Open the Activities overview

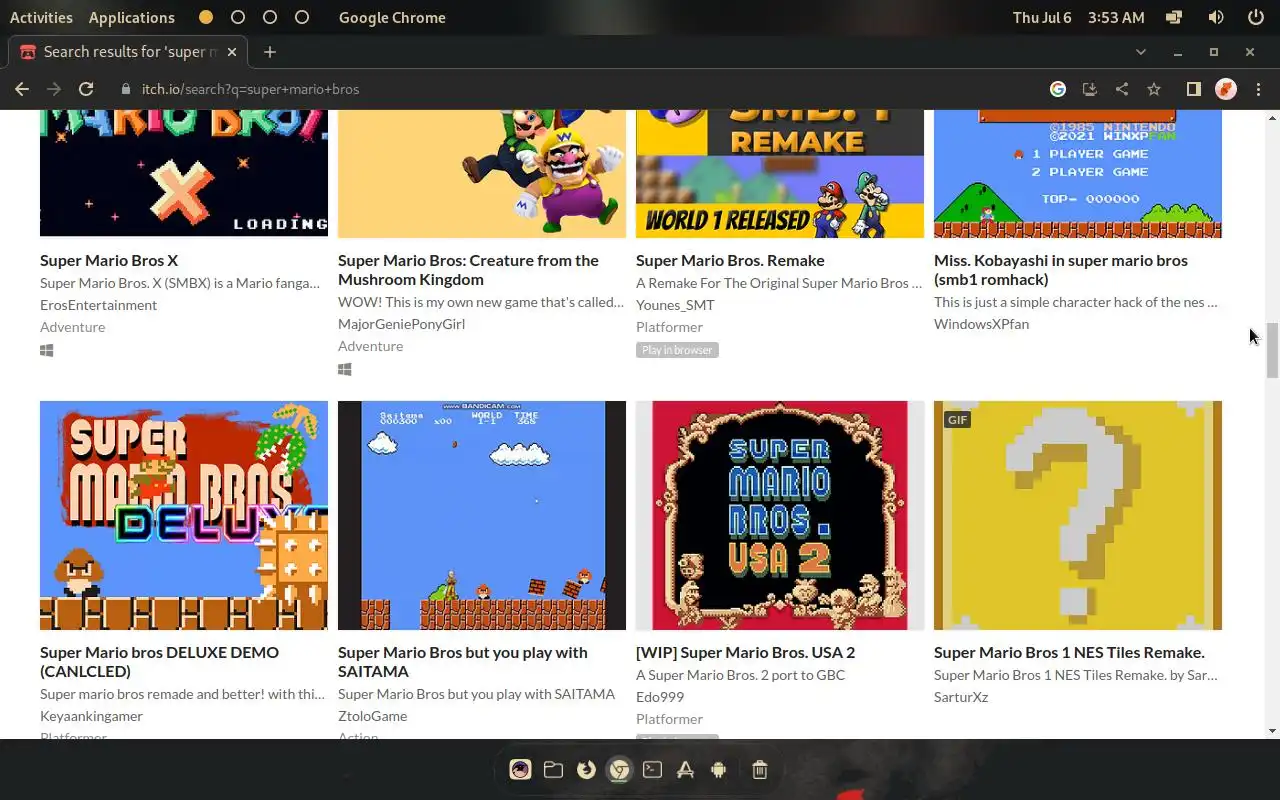pyautogui.click(x=41, y=17)
